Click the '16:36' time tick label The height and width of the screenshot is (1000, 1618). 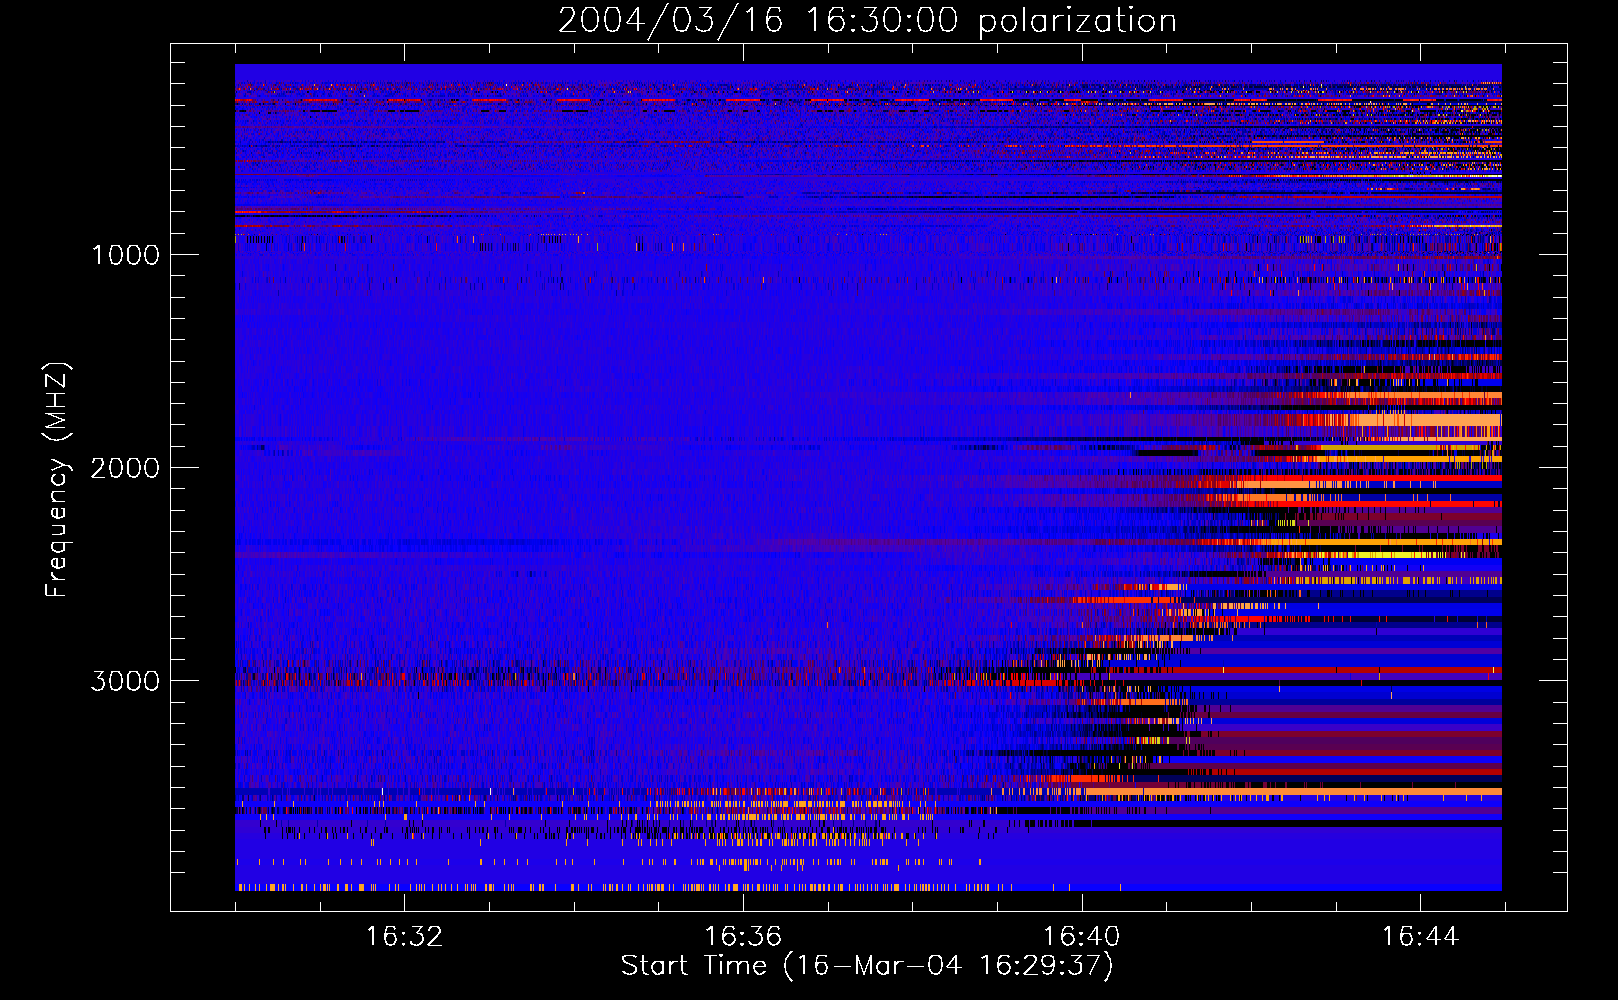pyautogui.click(x=743, y=937)
